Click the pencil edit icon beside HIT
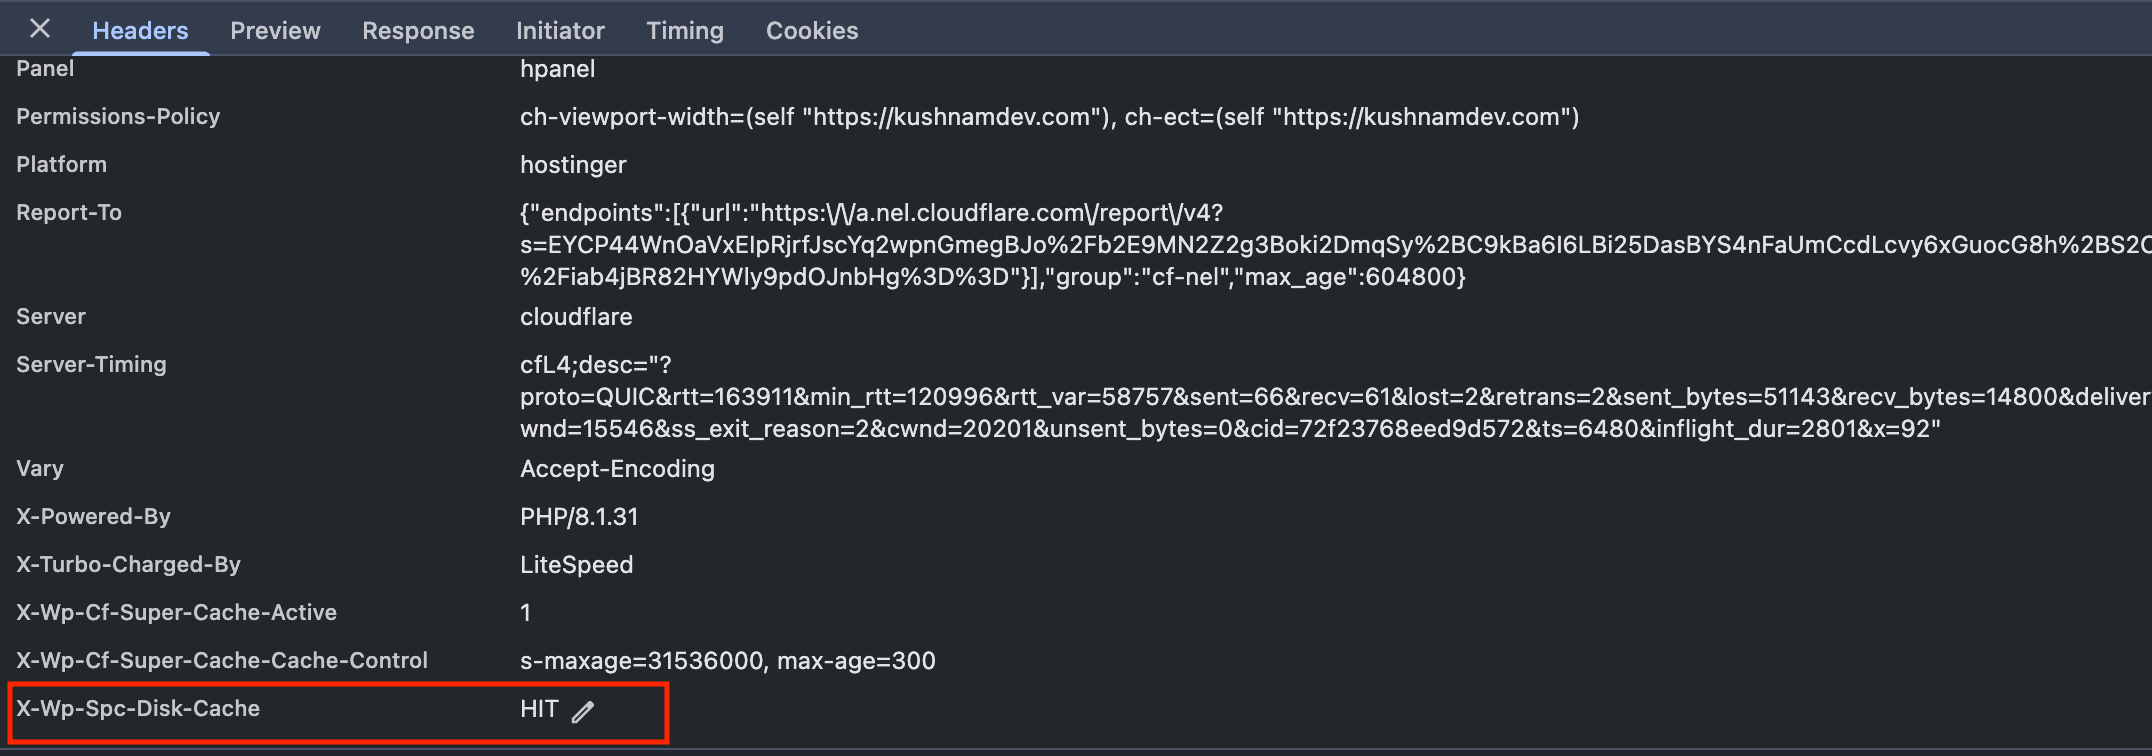Image resolution: width=2152 pixels, height=756 pixels. [x=583, y=712]
